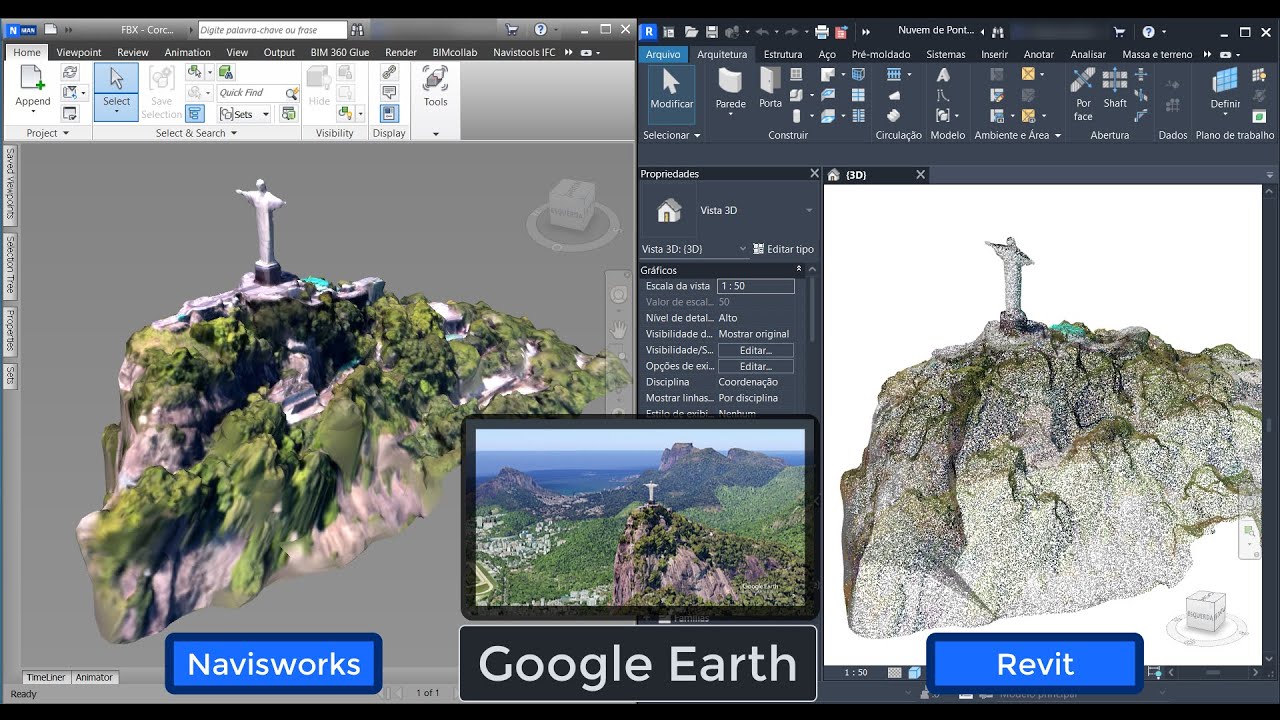This screenshot has height=720, width=1280.
Task: Click the Navisworks infocenter search binoculars icon
Action: point(357,30)
